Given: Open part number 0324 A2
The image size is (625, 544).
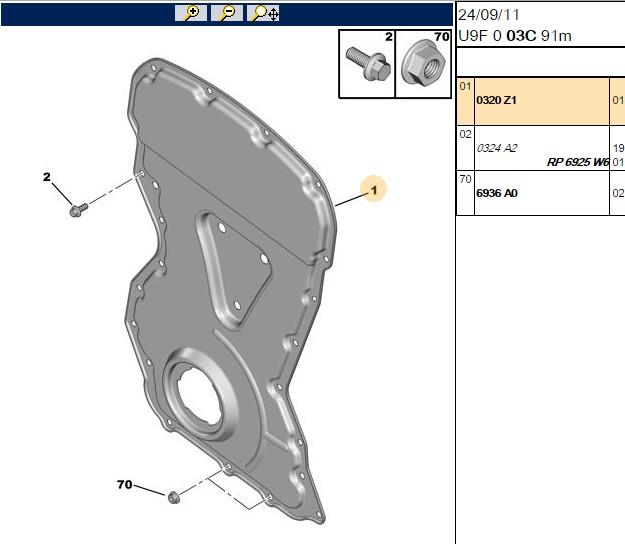Looking at the screenshot, I should pyautogui.click(x=497, y=148).
